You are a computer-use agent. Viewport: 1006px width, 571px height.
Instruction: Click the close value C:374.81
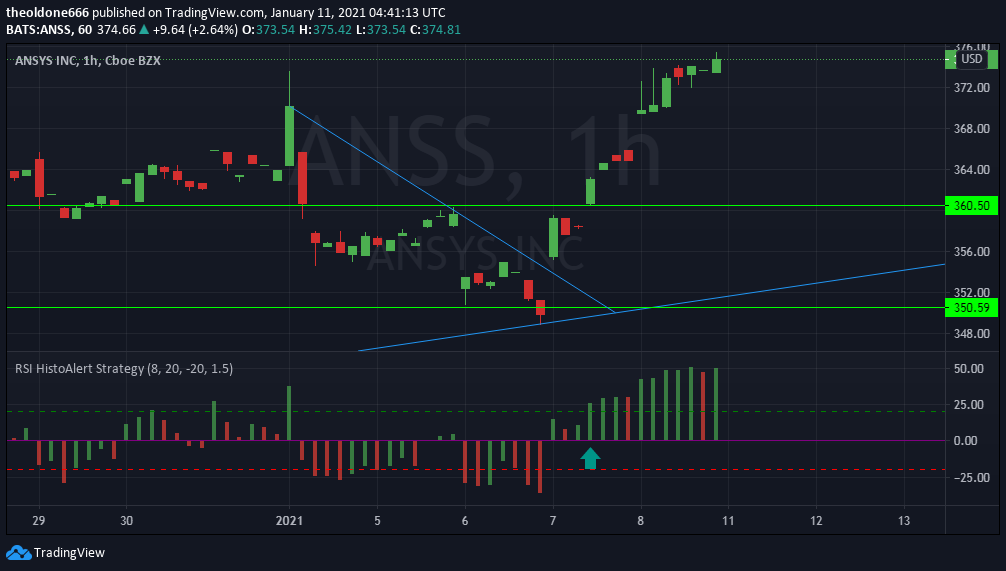click(x=436, y=30)
